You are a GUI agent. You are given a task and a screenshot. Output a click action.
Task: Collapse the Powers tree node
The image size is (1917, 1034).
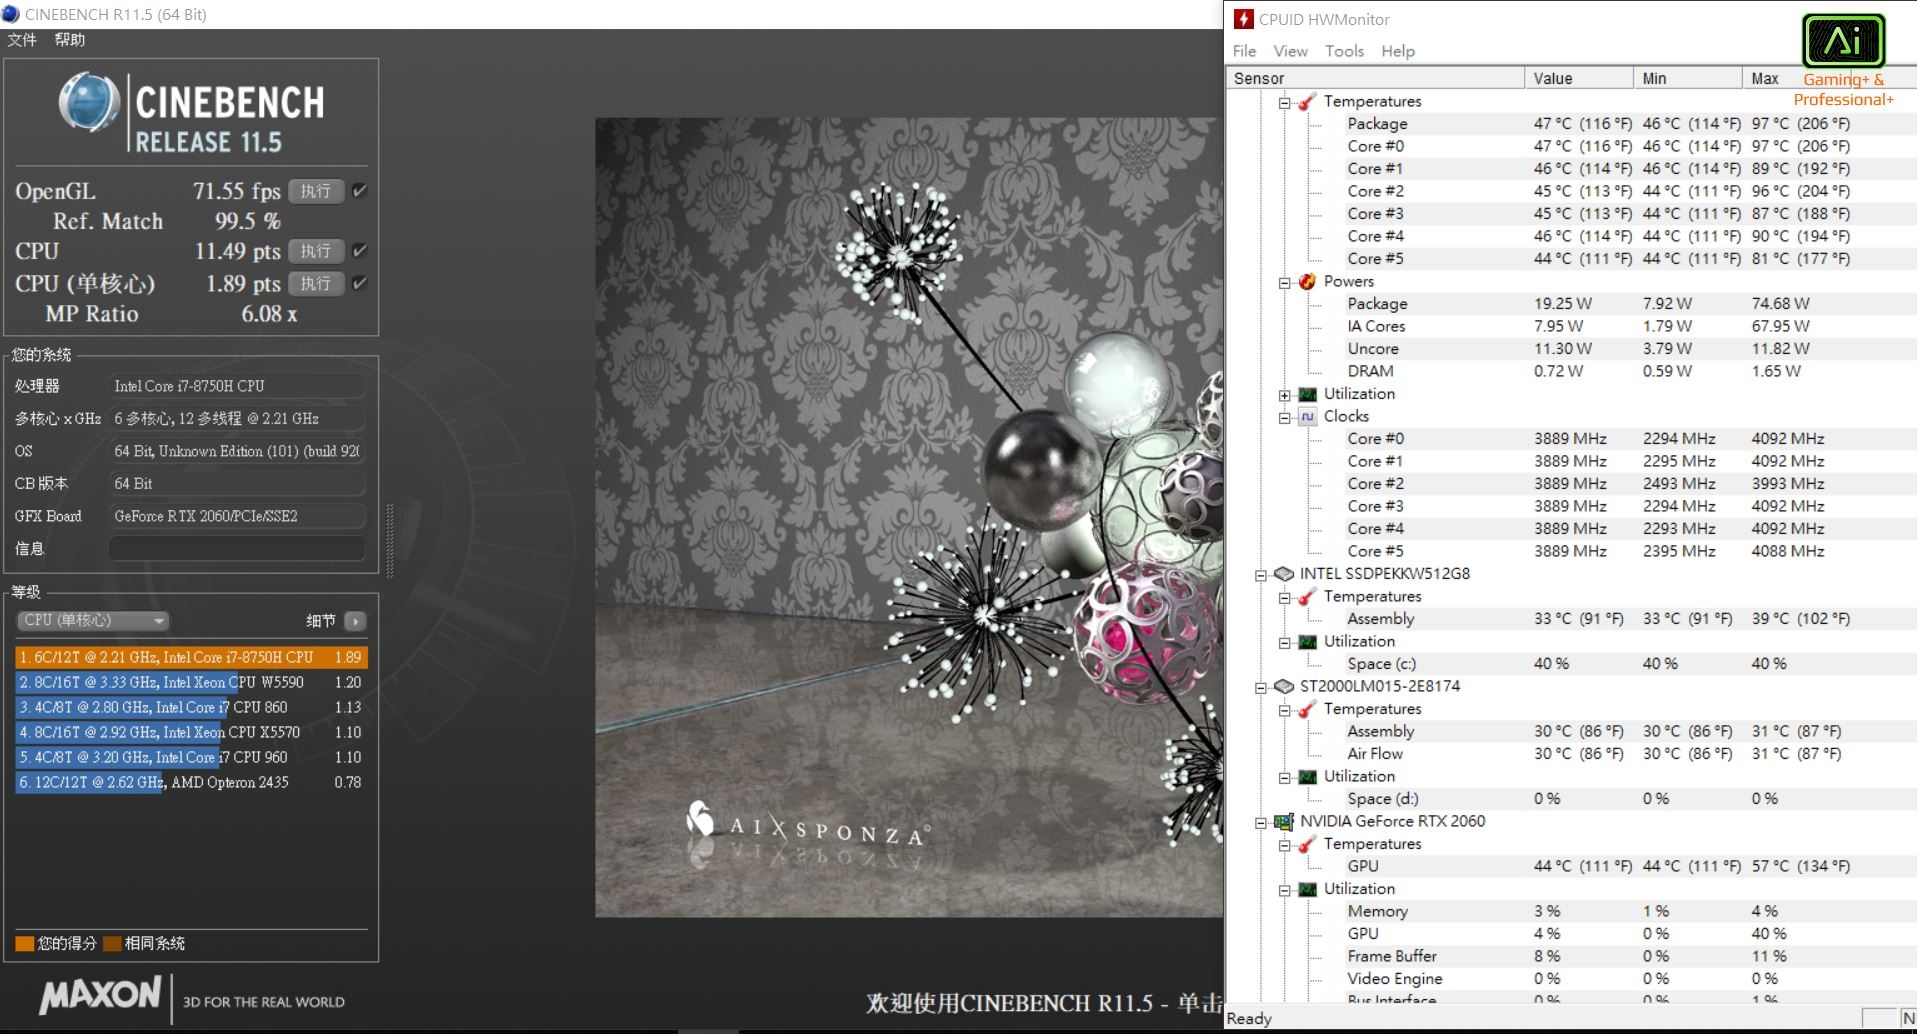pyautogui.click(x=1285, y=282)
